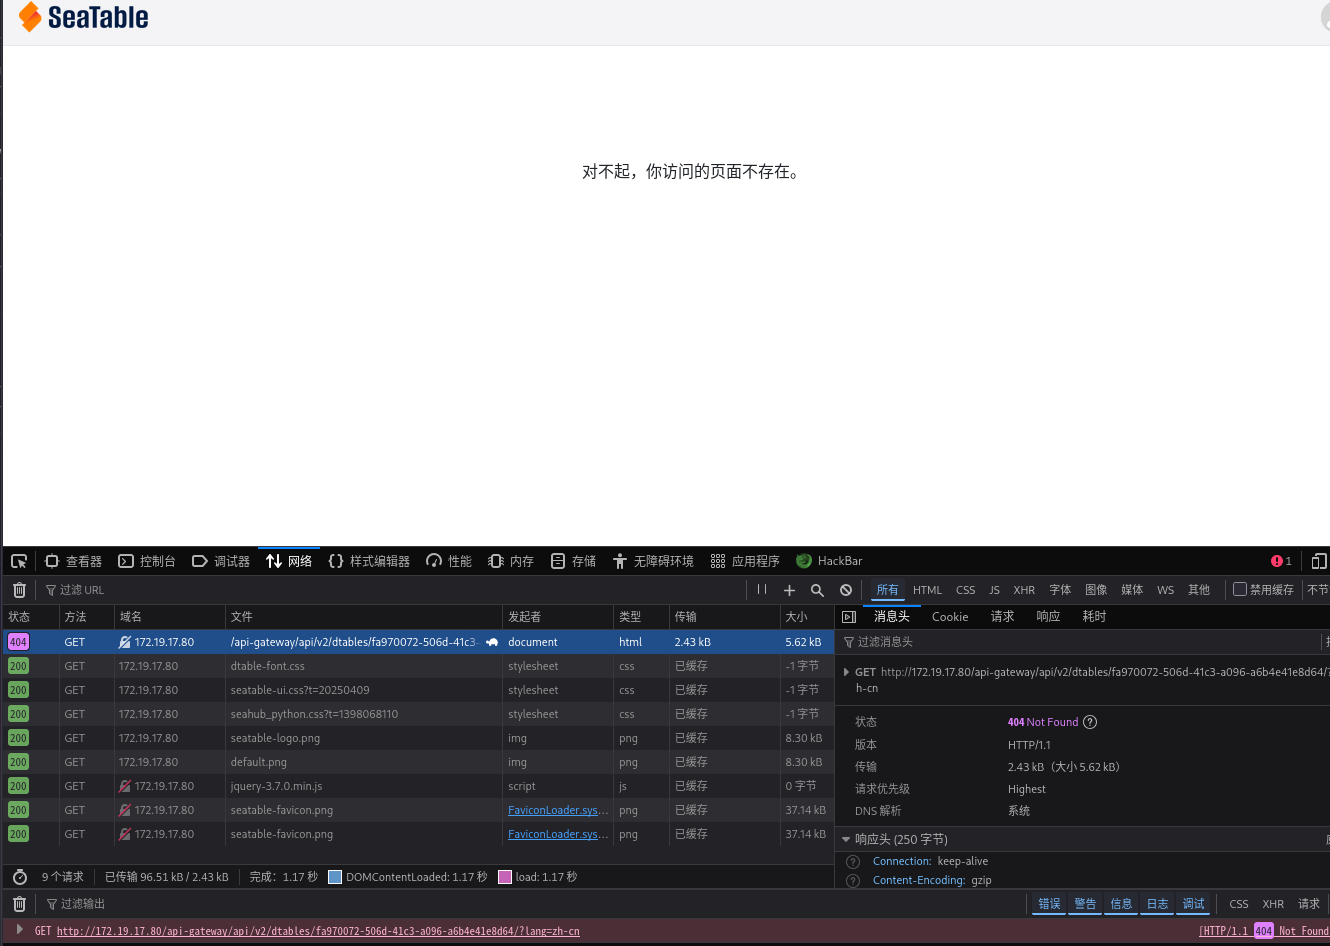Focus the 过滤消息头 filter headers field

[1080, 642]
